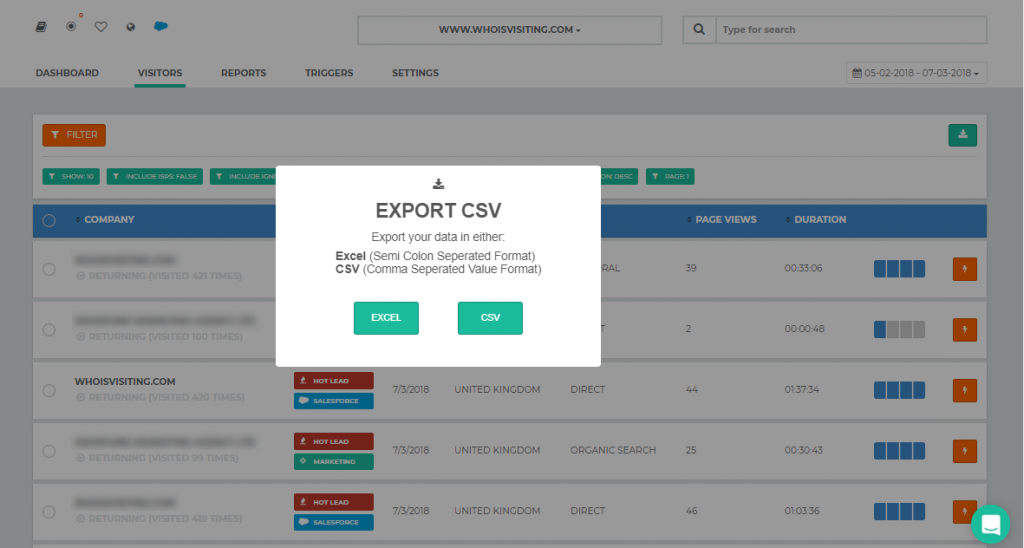Click the green download export icon
Viewport: 1024px width, 548px height.
click(962, 135)
